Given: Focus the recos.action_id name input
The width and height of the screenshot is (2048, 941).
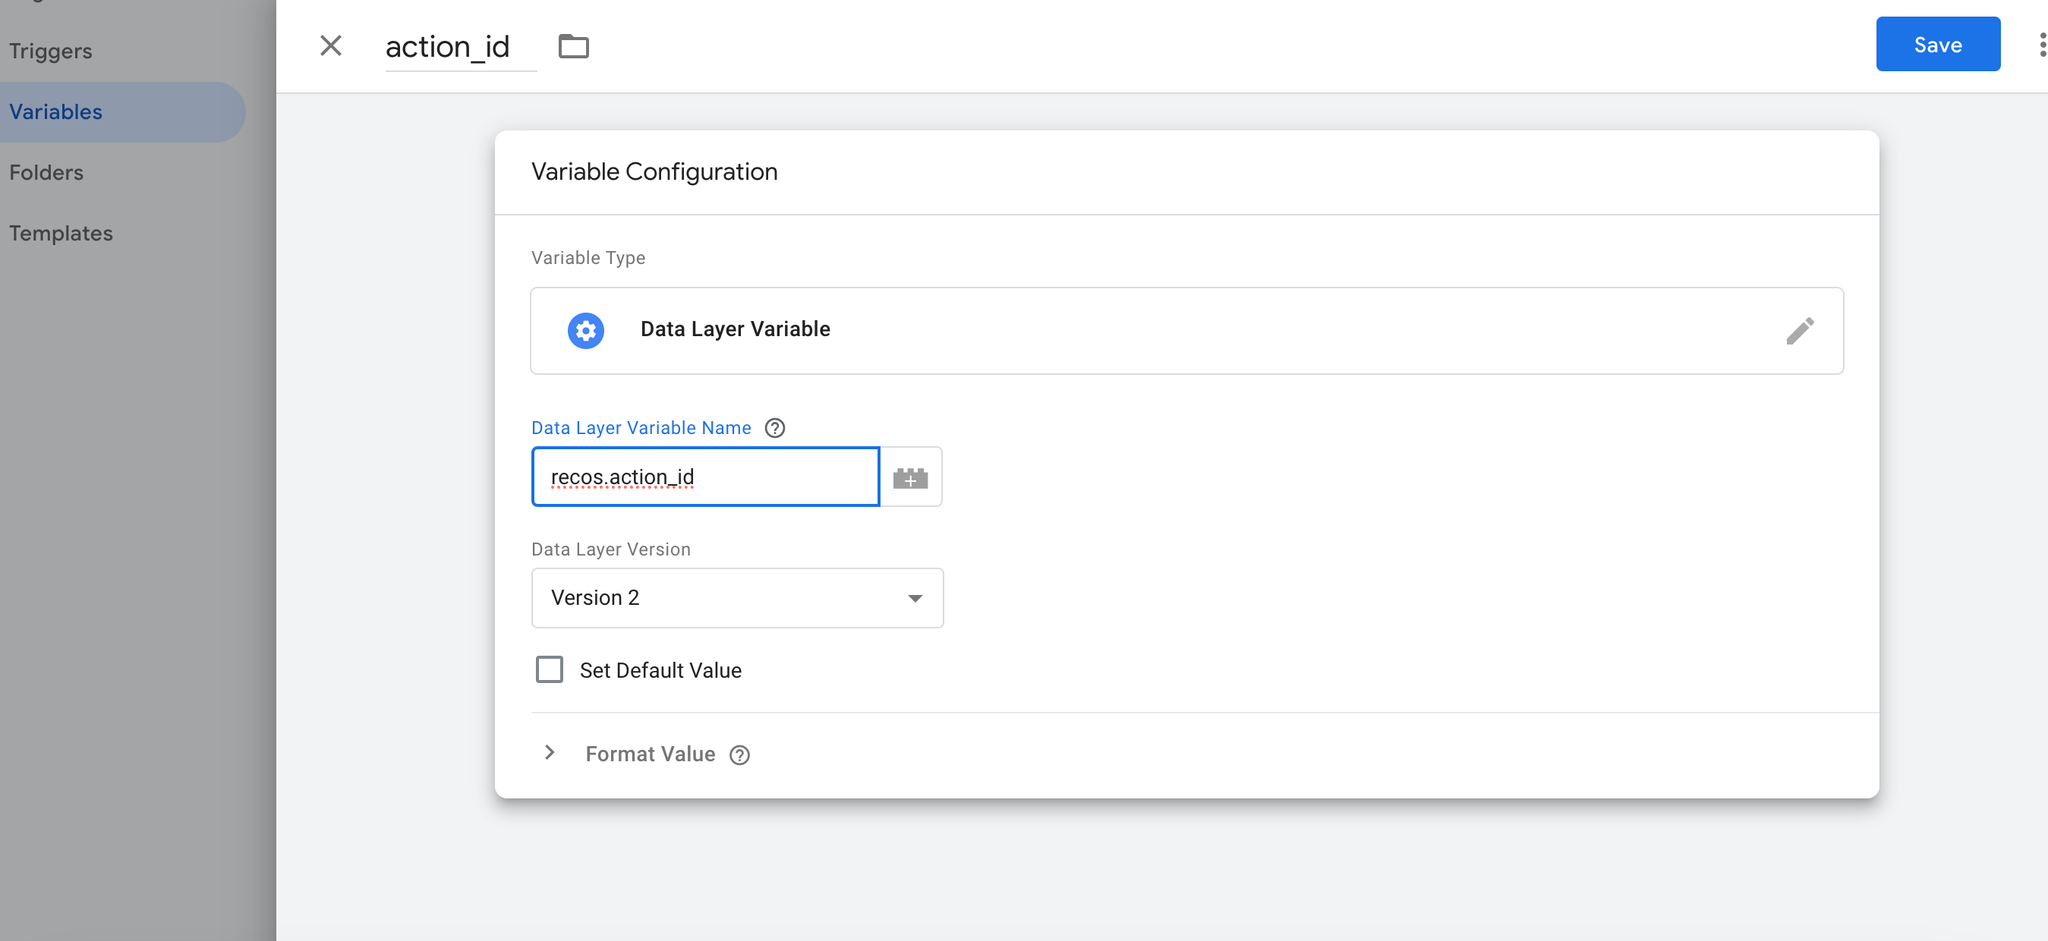Looking at the screenshot, I should tap(705, 477).
